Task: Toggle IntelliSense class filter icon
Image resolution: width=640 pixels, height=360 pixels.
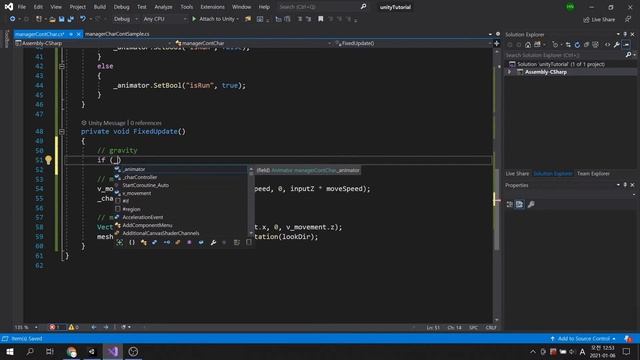Action: (144, 242)
